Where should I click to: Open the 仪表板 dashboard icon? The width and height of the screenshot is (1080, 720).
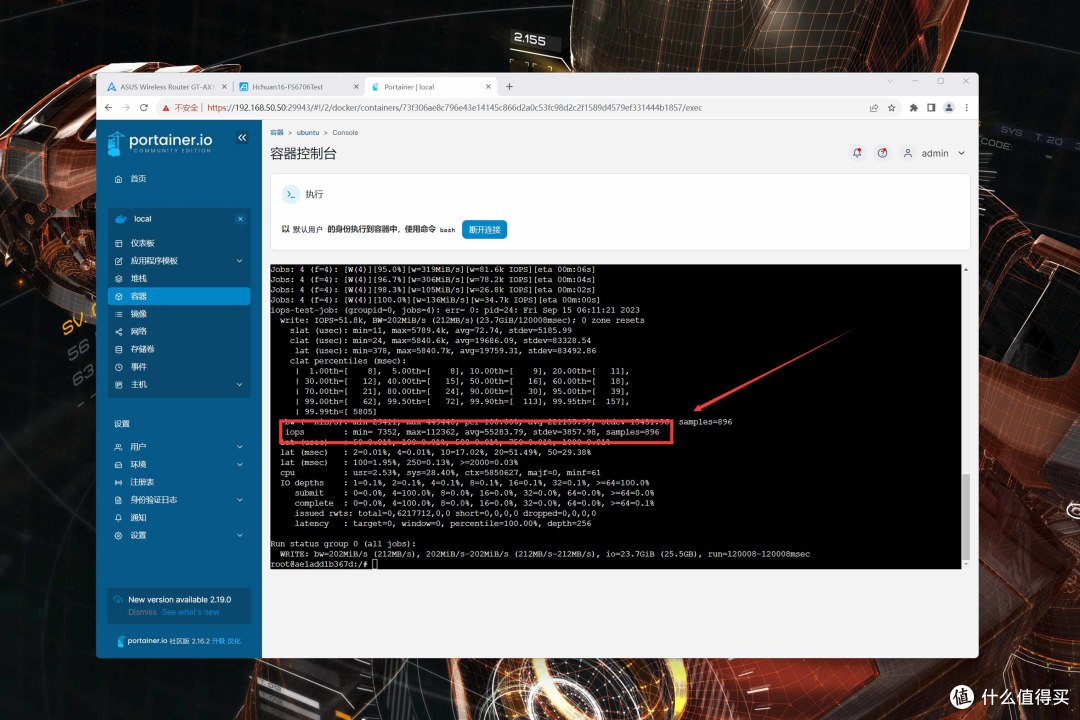(x=118, y=243)
